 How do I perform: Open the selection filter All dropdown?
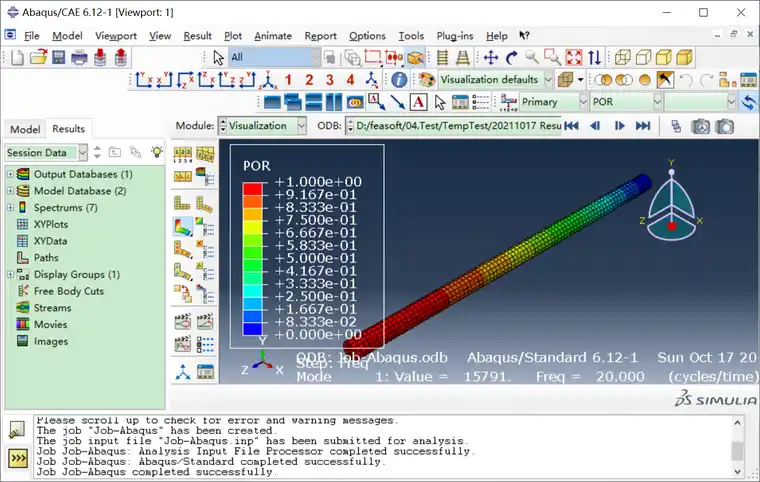(x=274, y=58)
